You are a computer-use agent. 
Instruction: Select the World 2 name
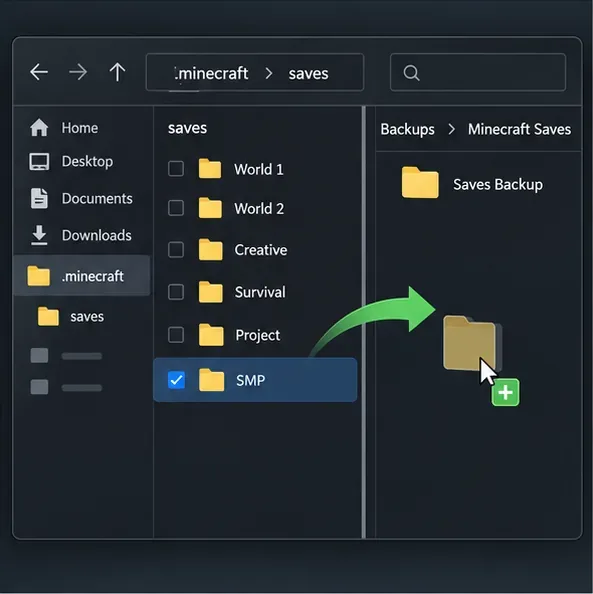(x=259, y=209)
